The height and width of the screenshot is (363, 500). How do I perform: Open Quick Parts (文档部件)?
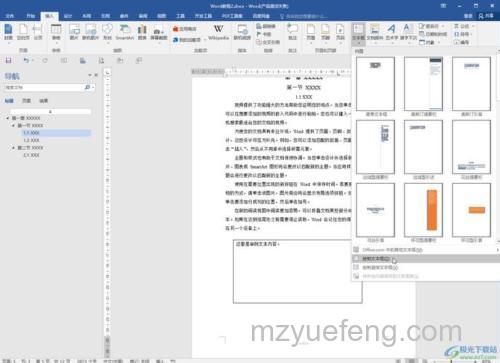point(375,33)
